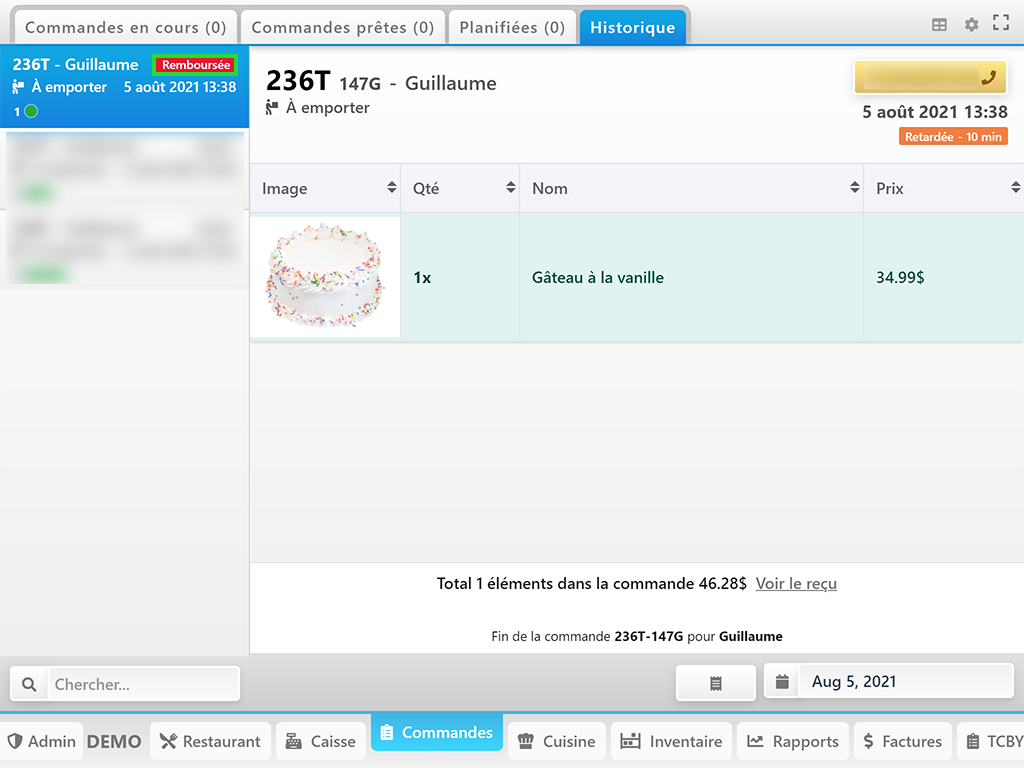Click the receipt icon button near date

pyautogui.click(x=716, y=683)
